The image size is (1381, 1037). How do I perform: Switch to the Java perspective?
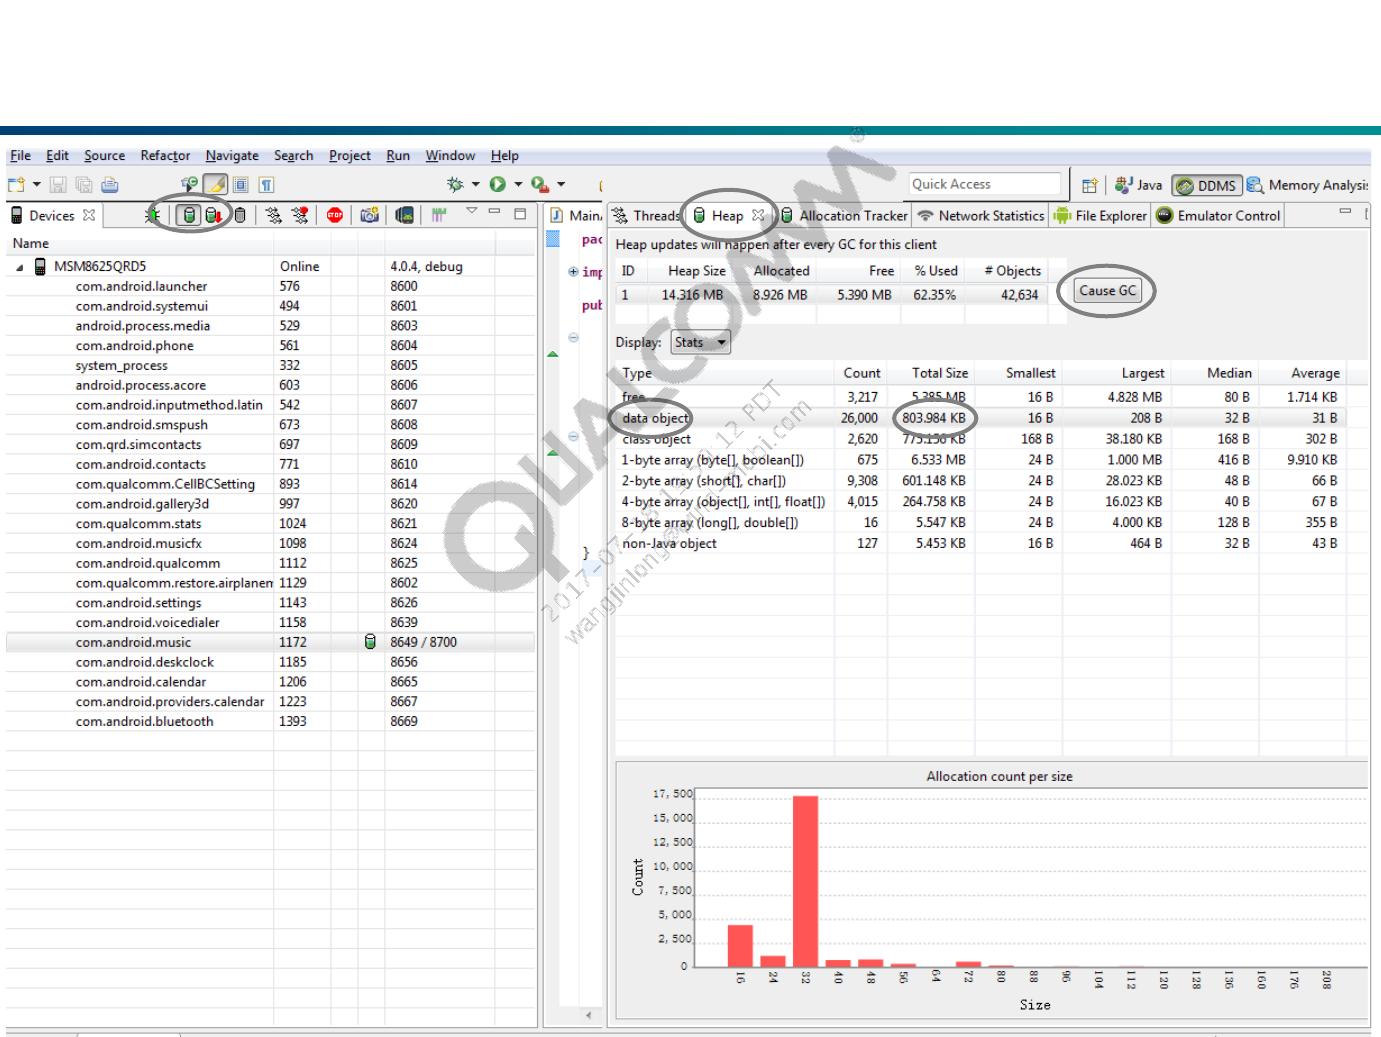pyautogui.click(x=1138, y=185)
